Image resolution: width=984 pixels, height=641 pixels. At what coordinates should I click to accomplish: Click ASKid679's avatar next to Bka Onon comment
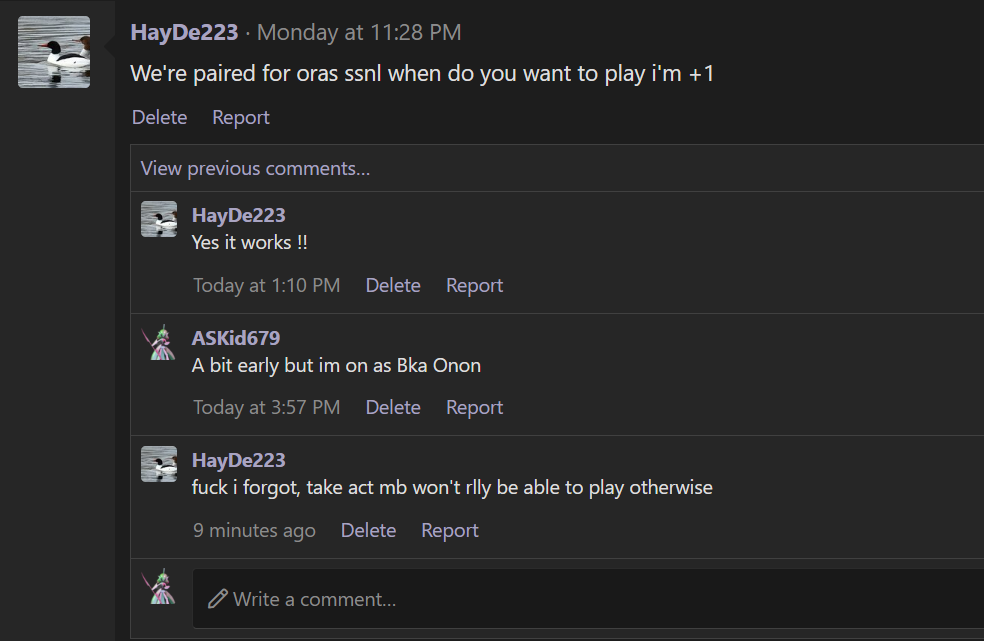coord(159,342)
